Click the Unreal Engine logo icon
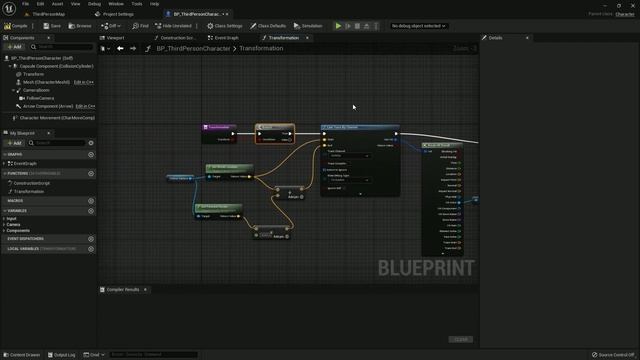 coord(9,8)
